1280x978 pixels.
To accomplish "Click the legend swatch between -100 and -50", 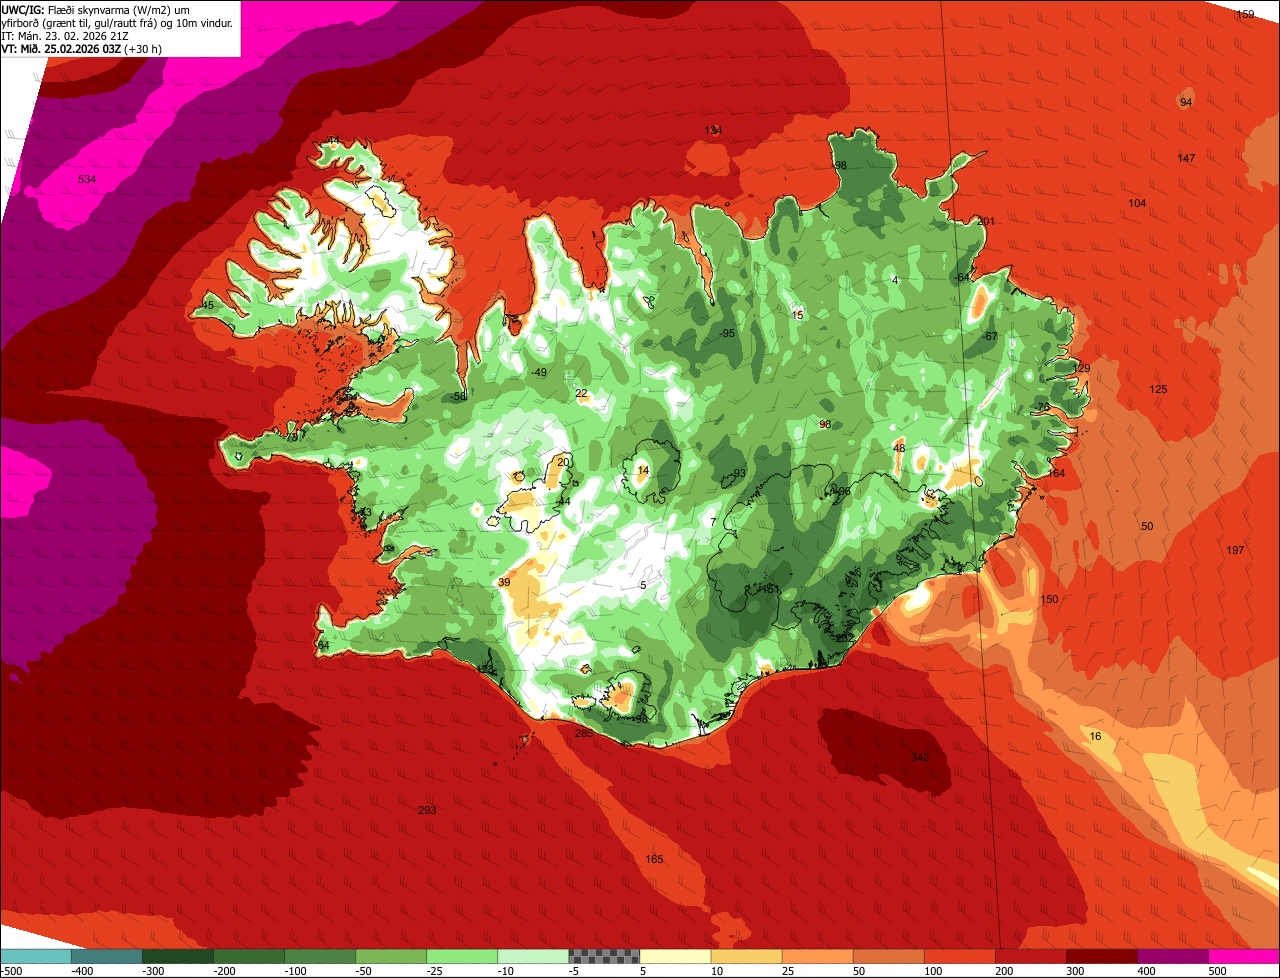I will [x=320, y=956].
